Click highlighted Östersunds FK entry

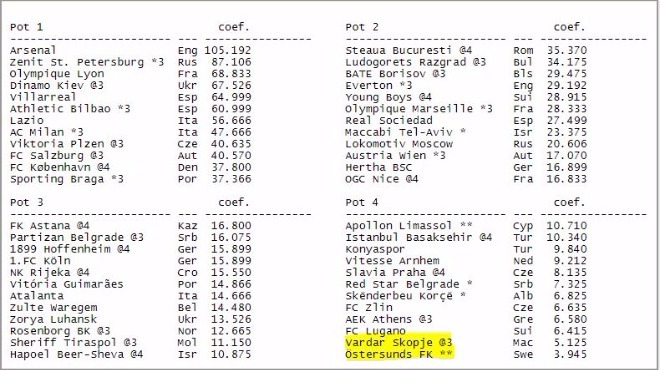point(399,354)
